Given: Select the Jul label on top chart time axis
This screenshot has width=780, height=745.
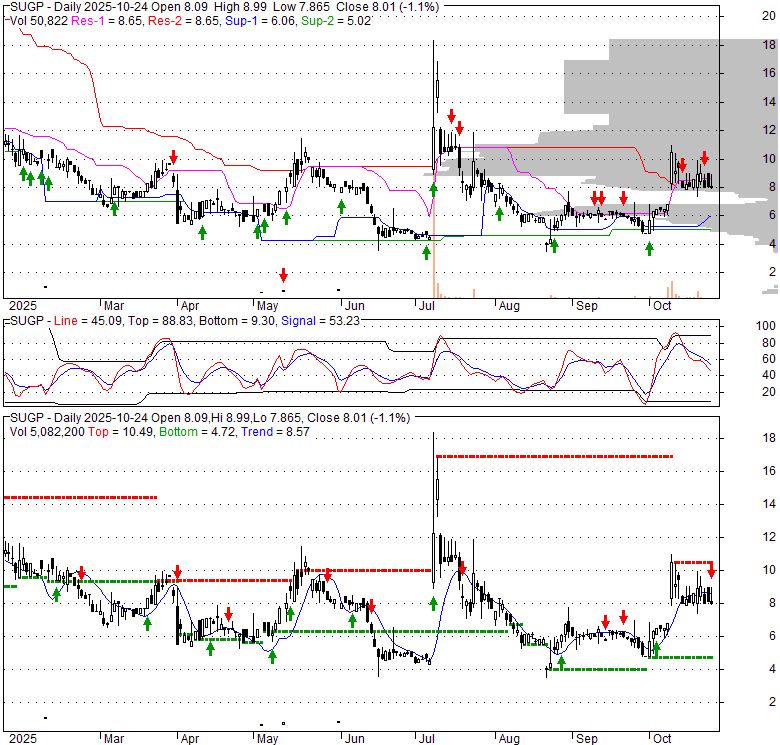Looking at the screenshot, I should pos(424,303).
